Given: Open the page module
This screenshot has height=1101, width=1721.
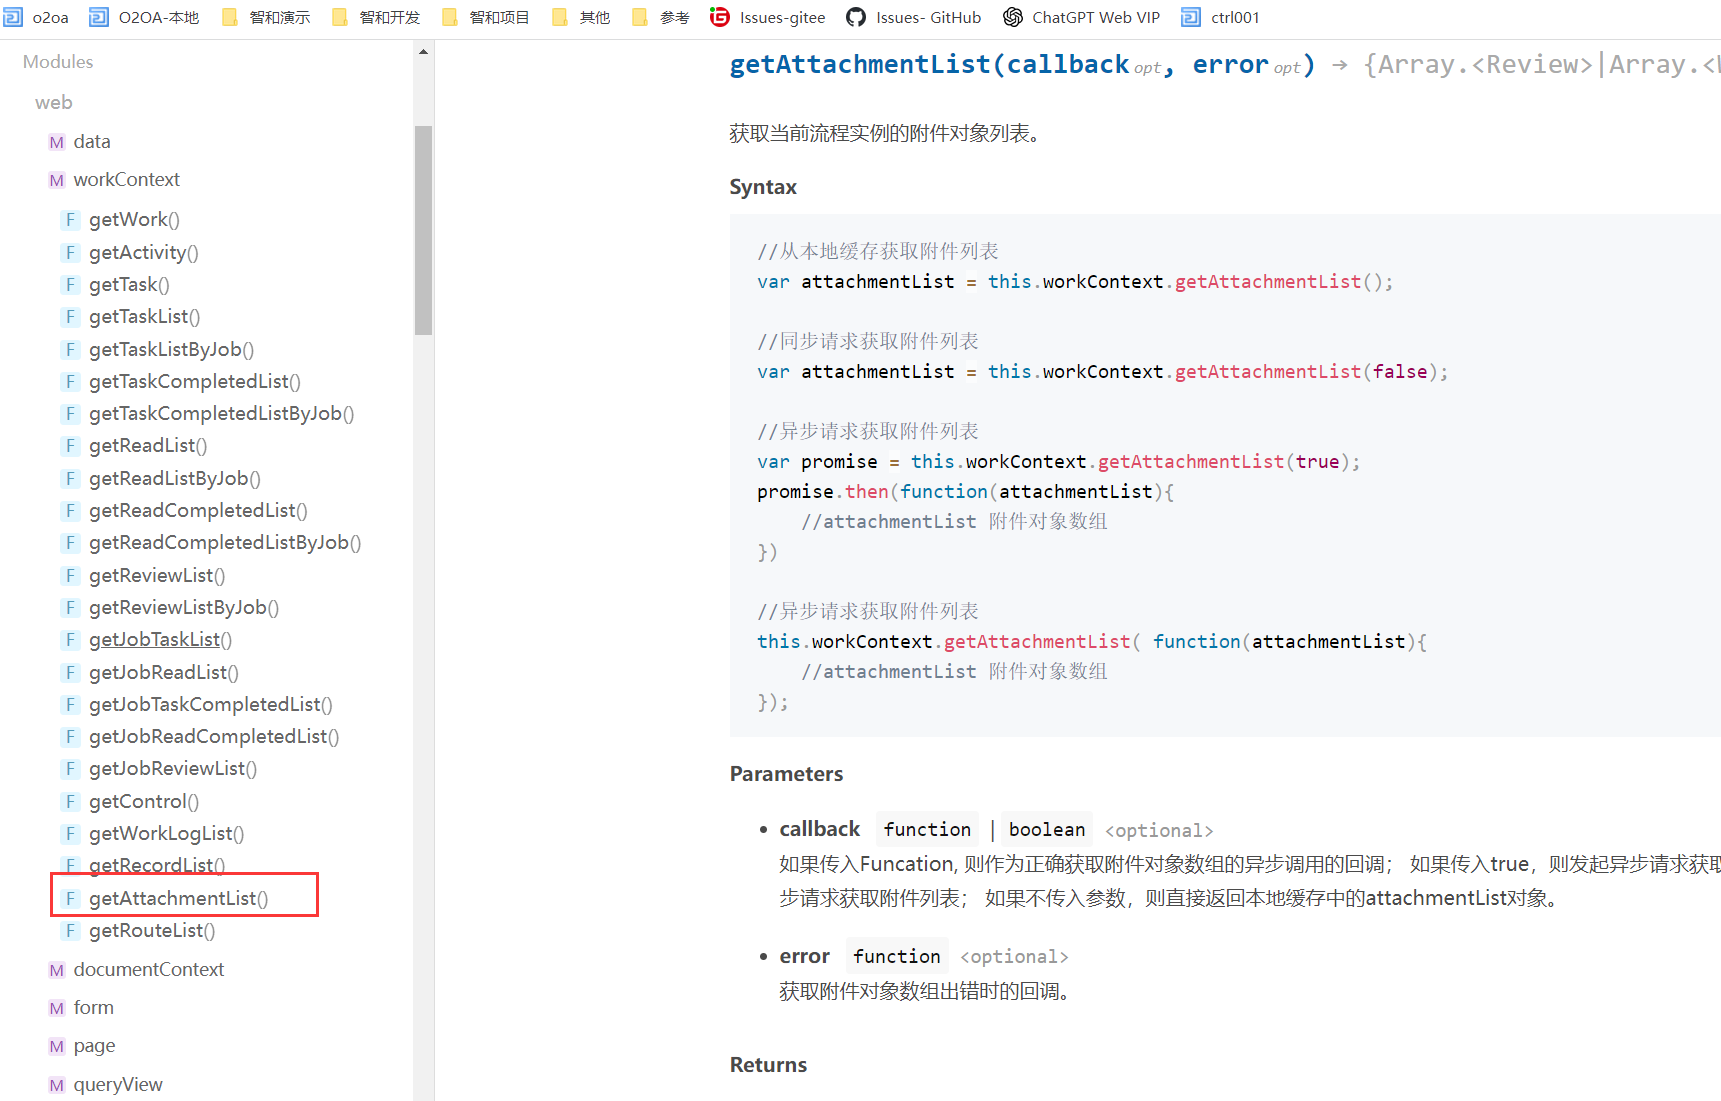Looking at the screenshot, I should pyautogui.click(x=94, y=1046).
